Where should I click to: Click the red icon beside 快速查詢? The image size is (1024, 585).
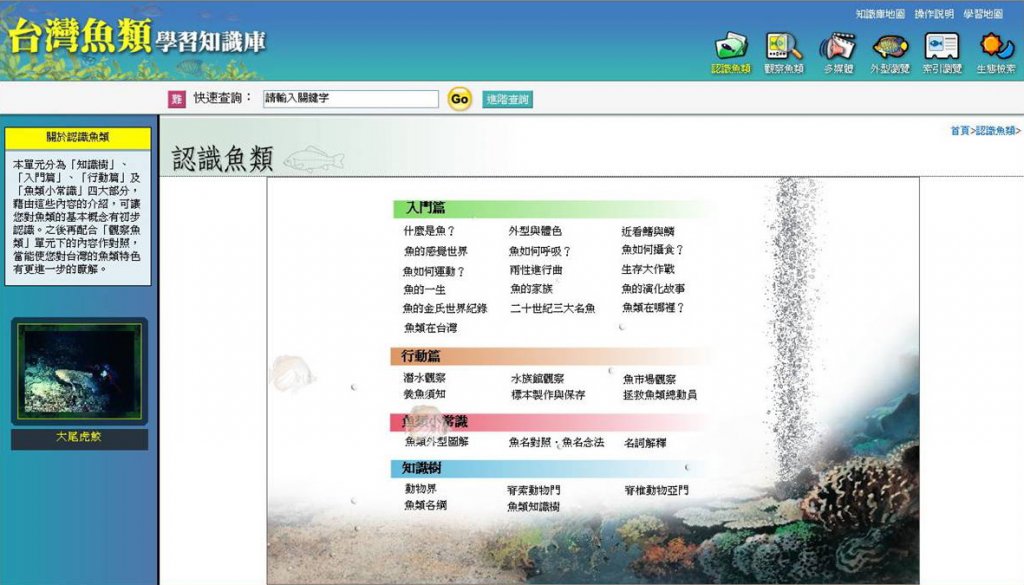pyautogui.click(x=176, y=99)
